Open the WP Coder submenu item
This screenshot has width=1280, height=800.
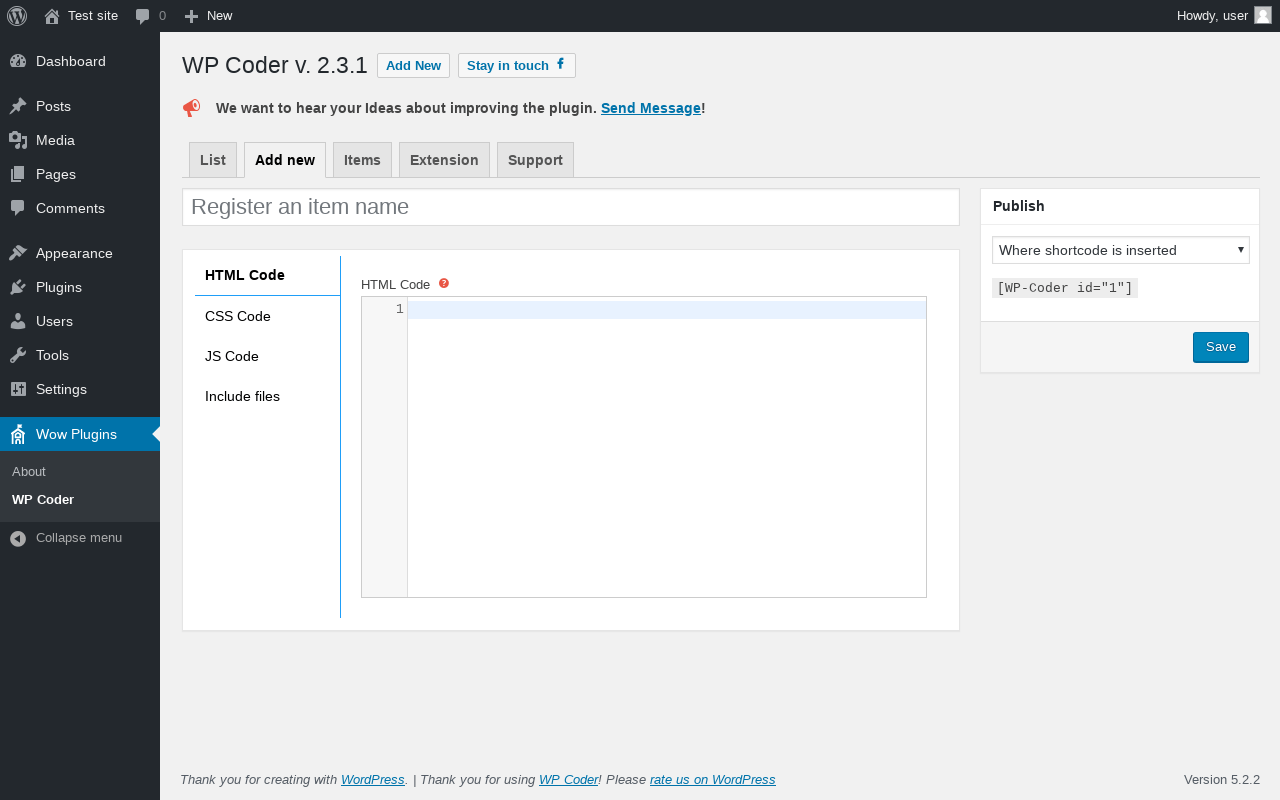[80, 499]
